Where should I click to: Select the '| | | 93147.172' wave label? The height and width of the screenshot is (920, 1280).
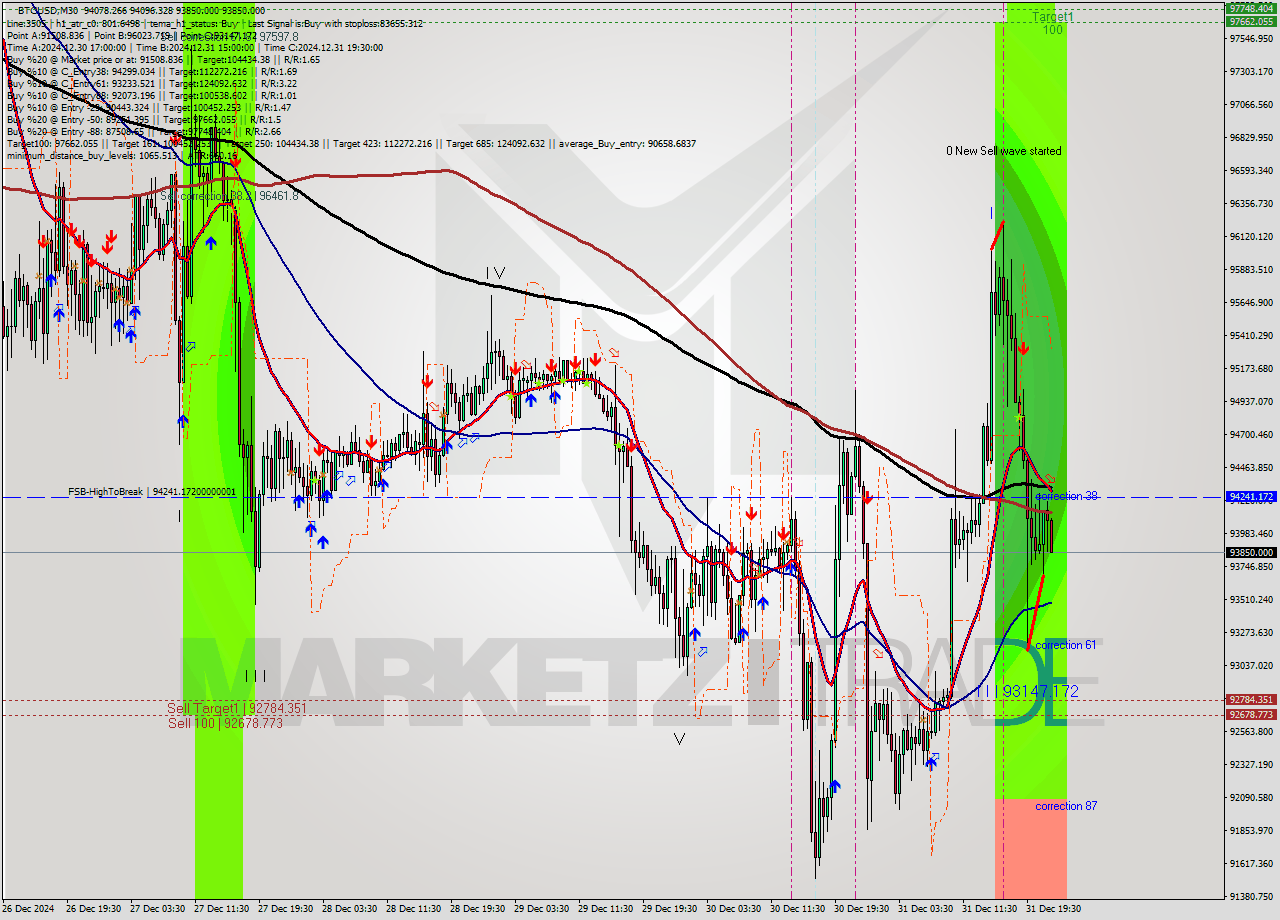(1029, 691)
